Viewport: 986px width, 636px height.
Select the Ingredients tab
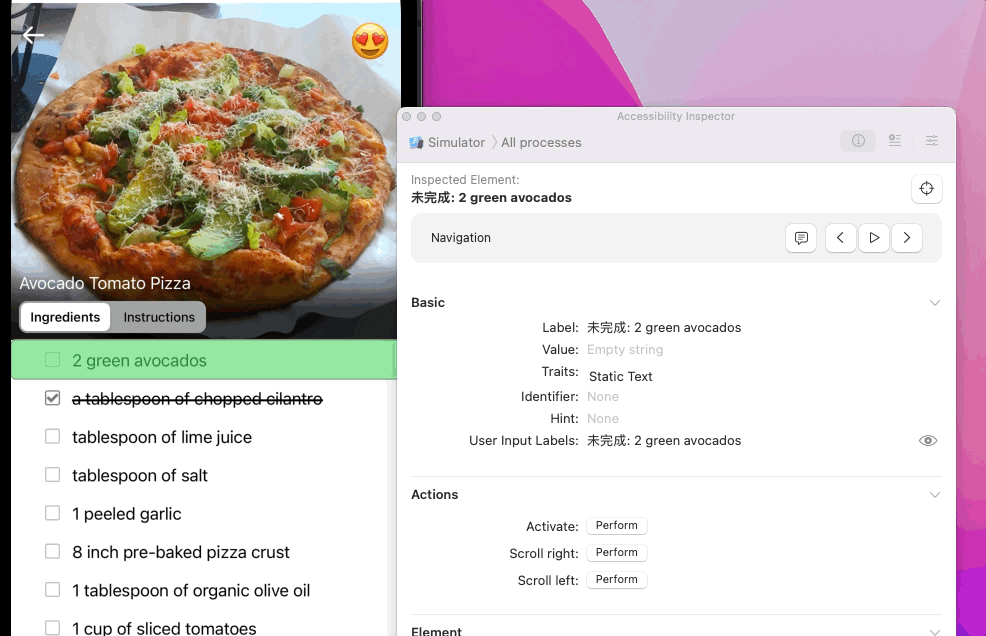coord(65,317)
